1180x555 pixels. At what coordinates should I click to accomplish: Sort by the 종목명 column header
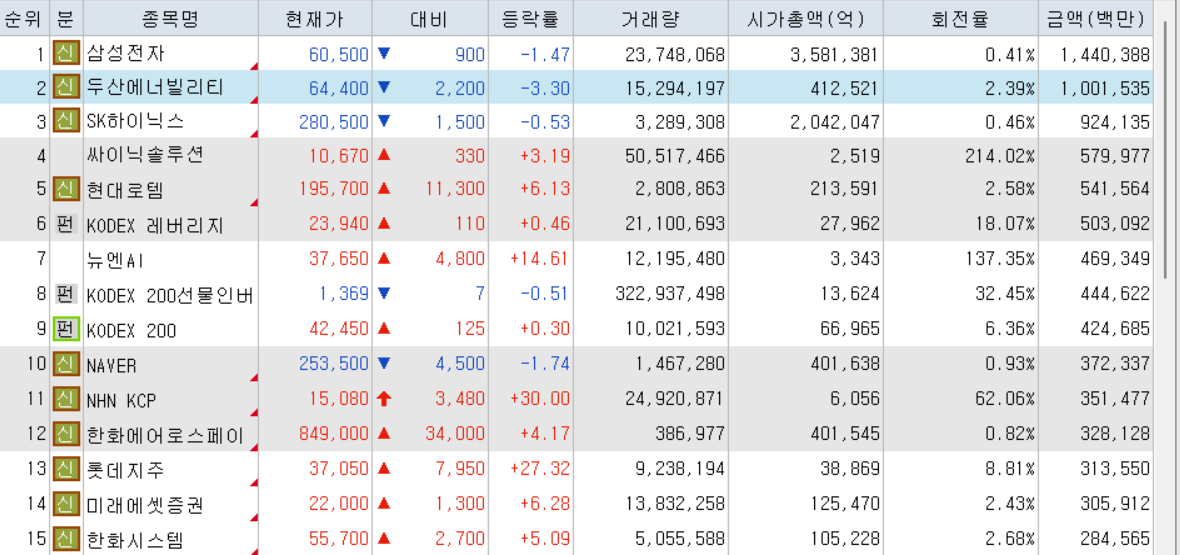pos(171,19)
